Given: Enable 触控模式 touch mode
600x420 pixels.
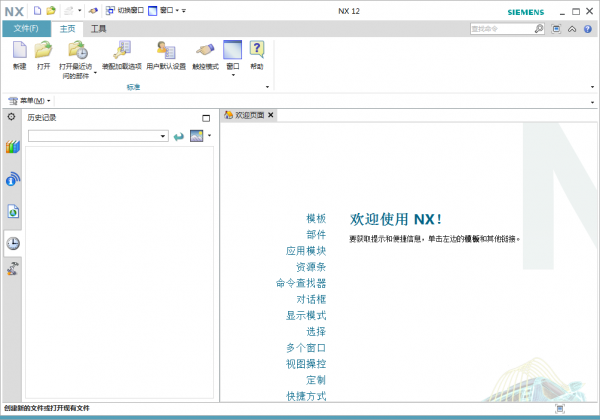Looking at the screenshot, I should click(x=205, y=55).
